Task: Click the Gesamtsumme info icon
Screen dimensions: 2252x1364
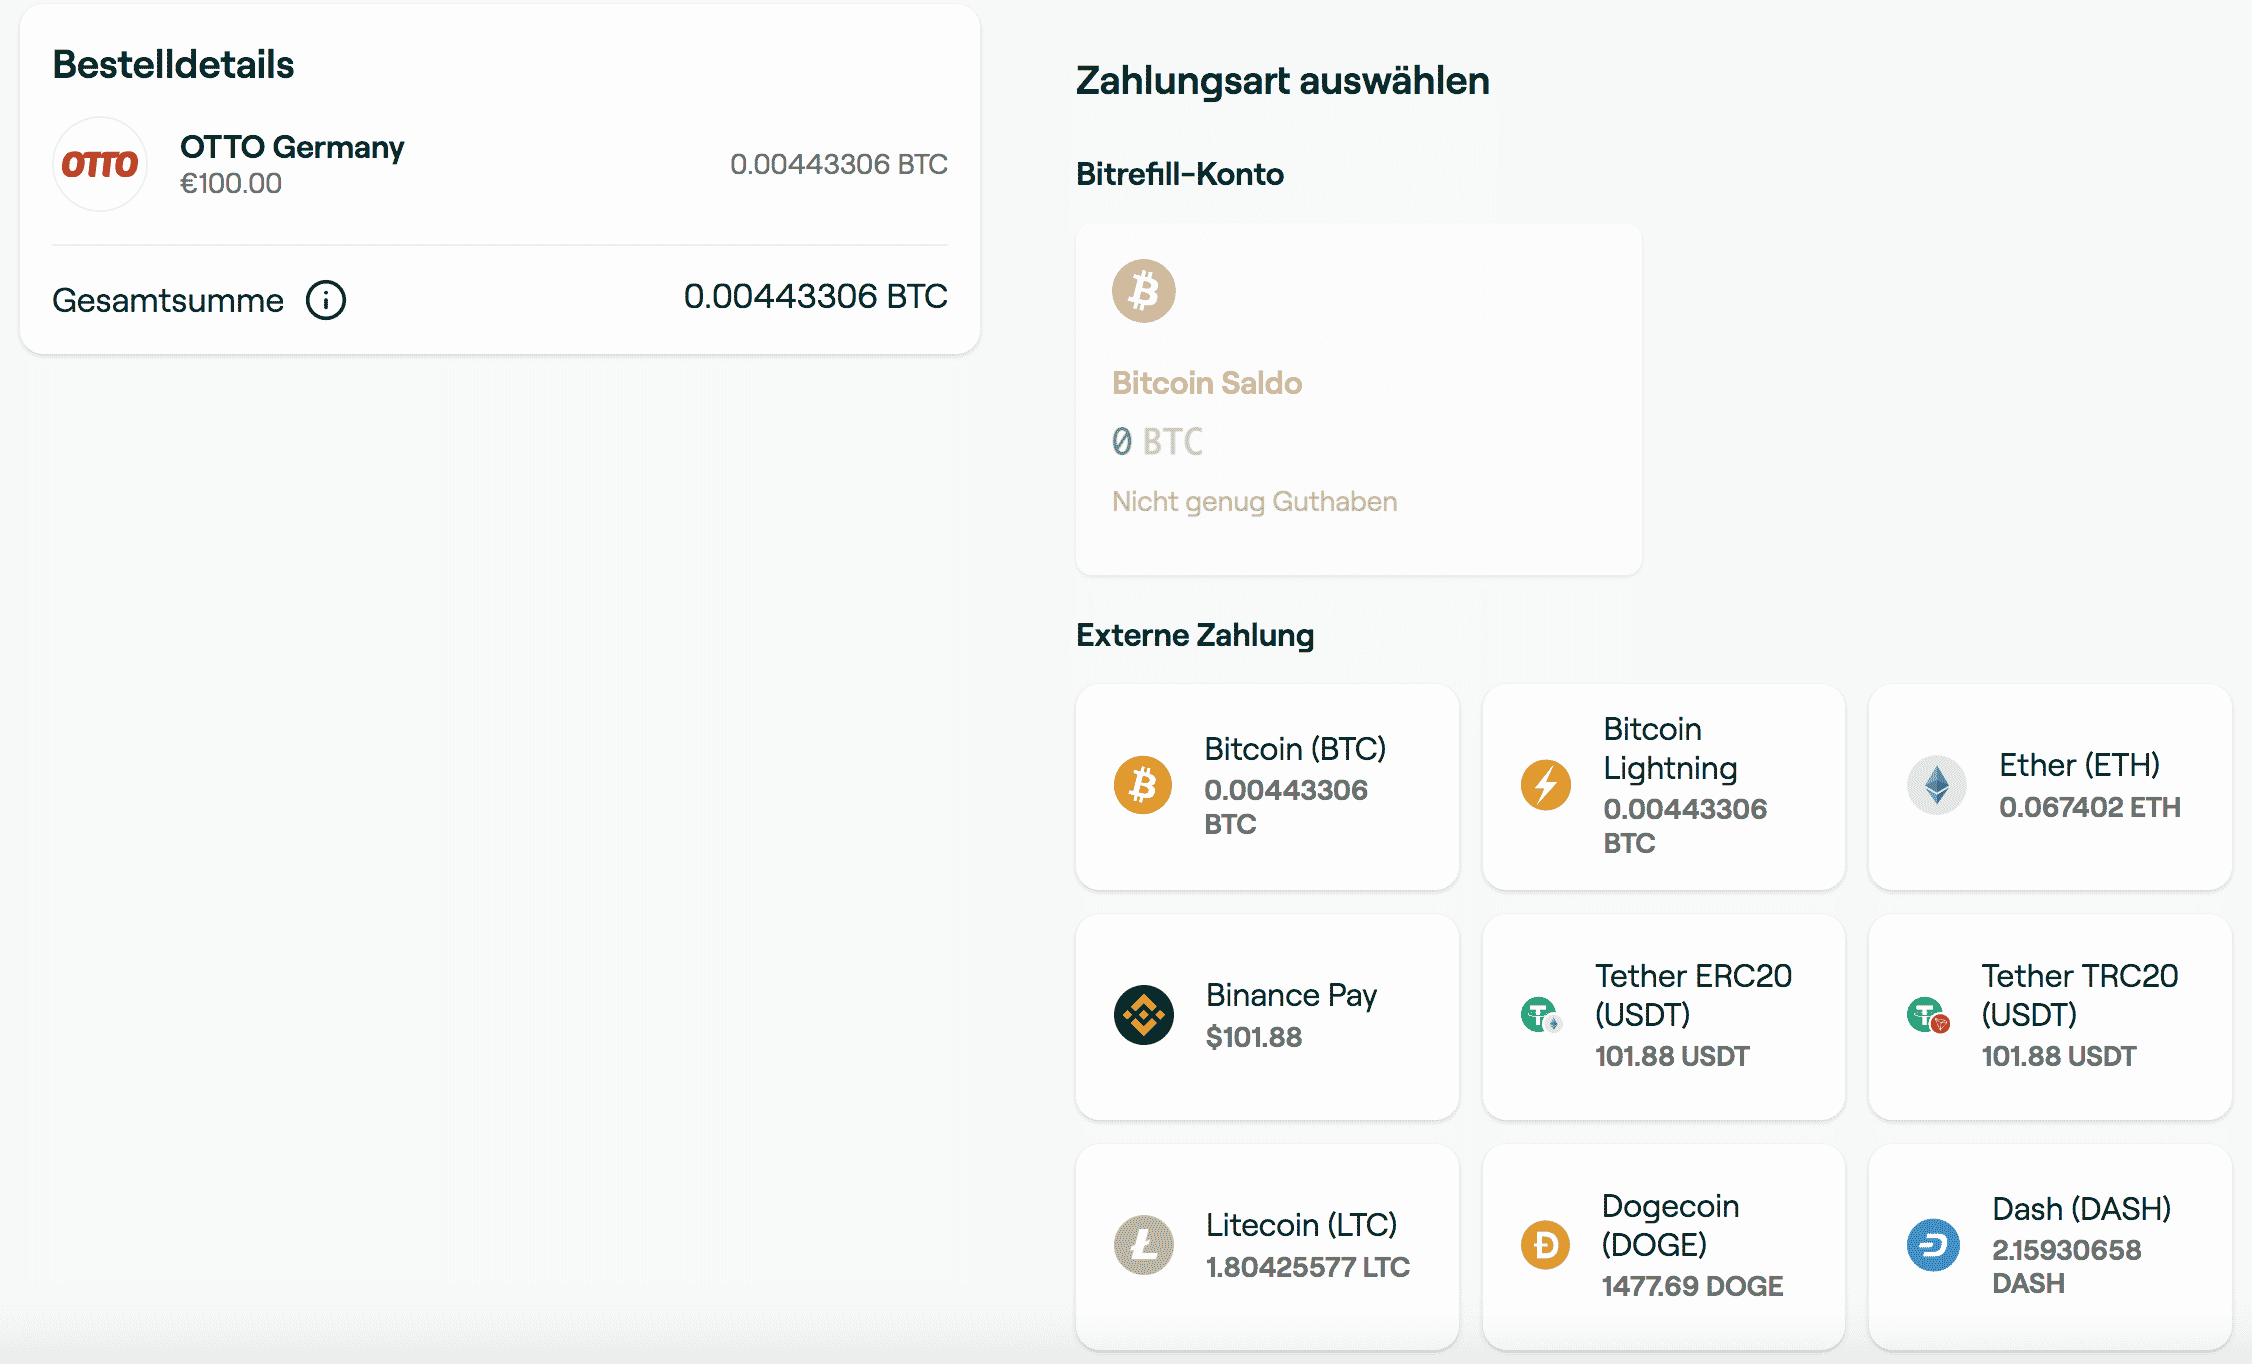Action: [x=326, y=300]
